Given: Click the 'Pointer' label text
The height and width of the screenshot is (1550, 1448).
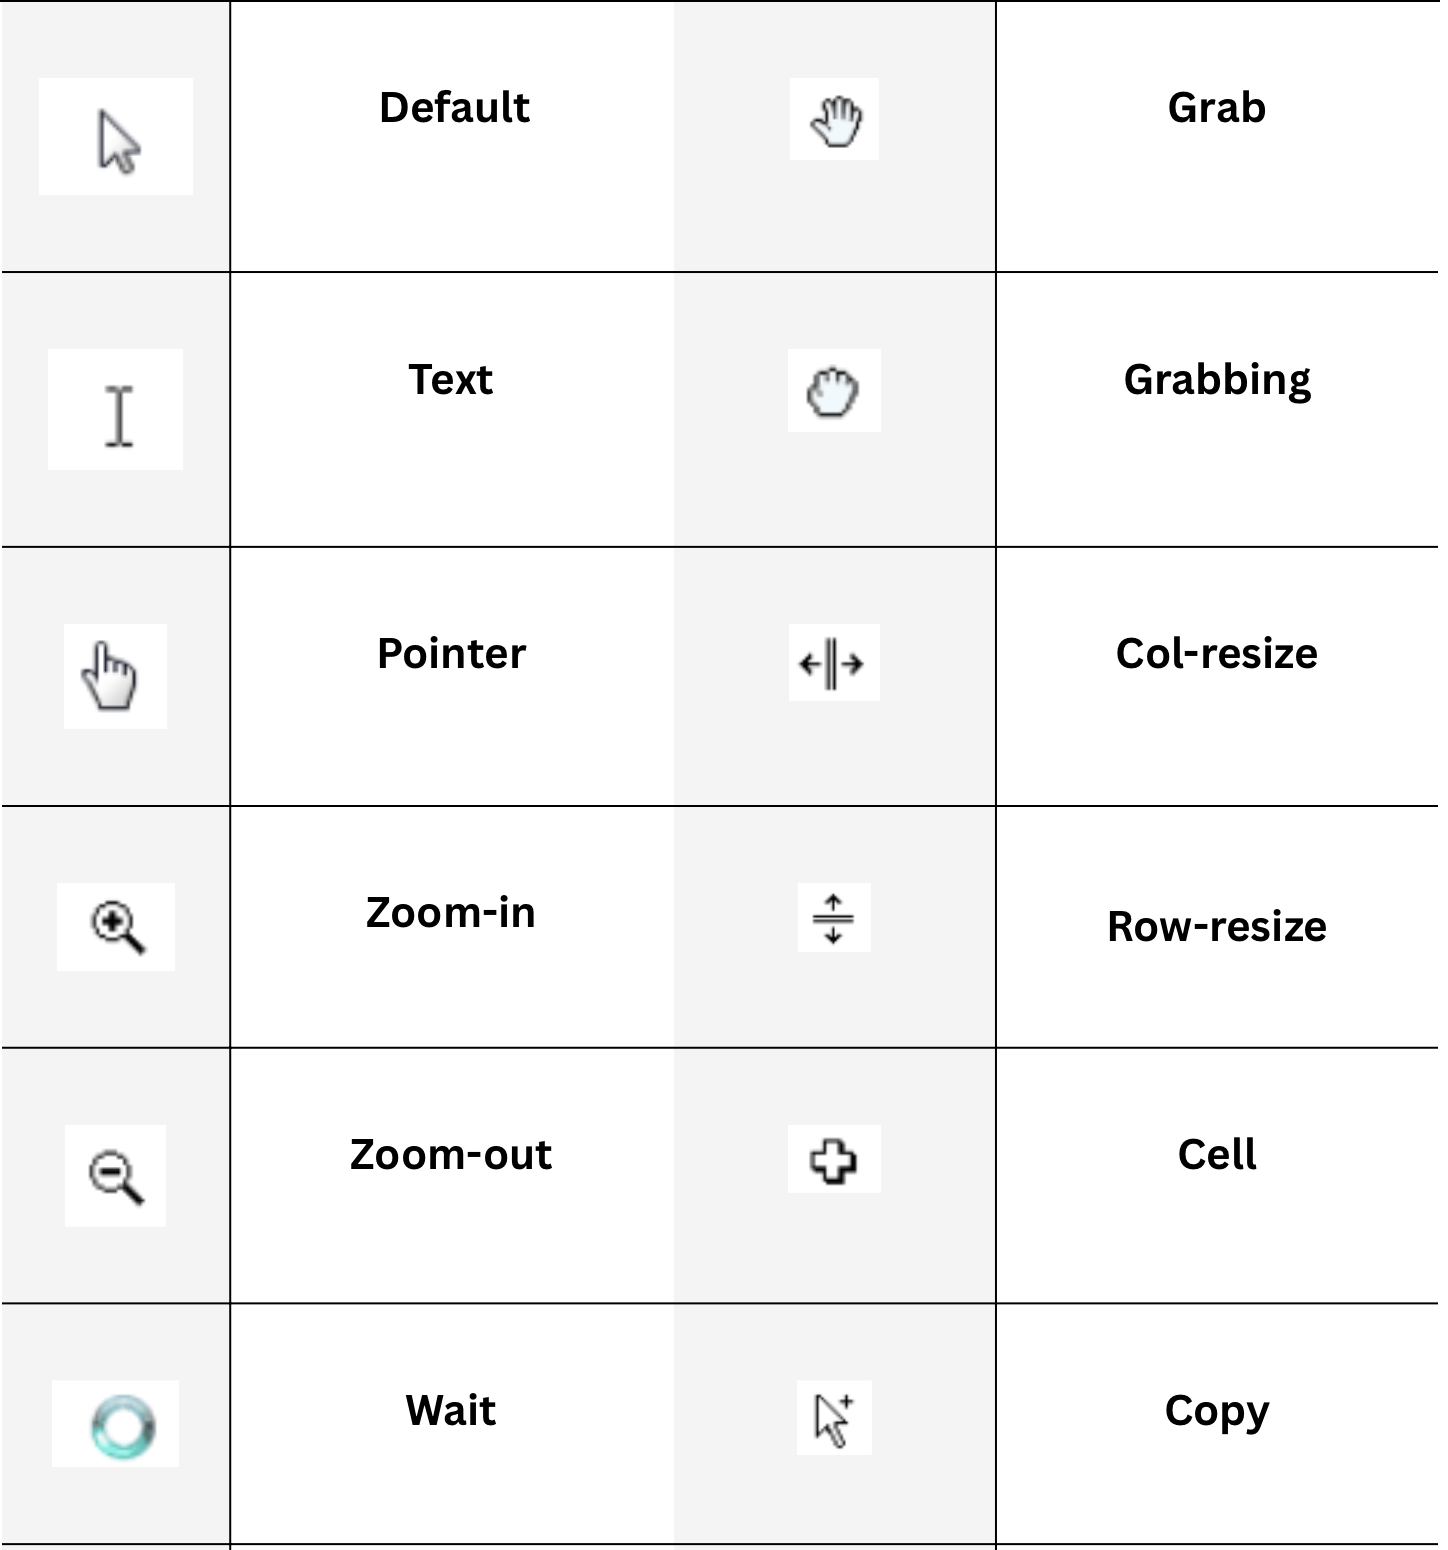Looking at the screenshot, I should 451,653.
